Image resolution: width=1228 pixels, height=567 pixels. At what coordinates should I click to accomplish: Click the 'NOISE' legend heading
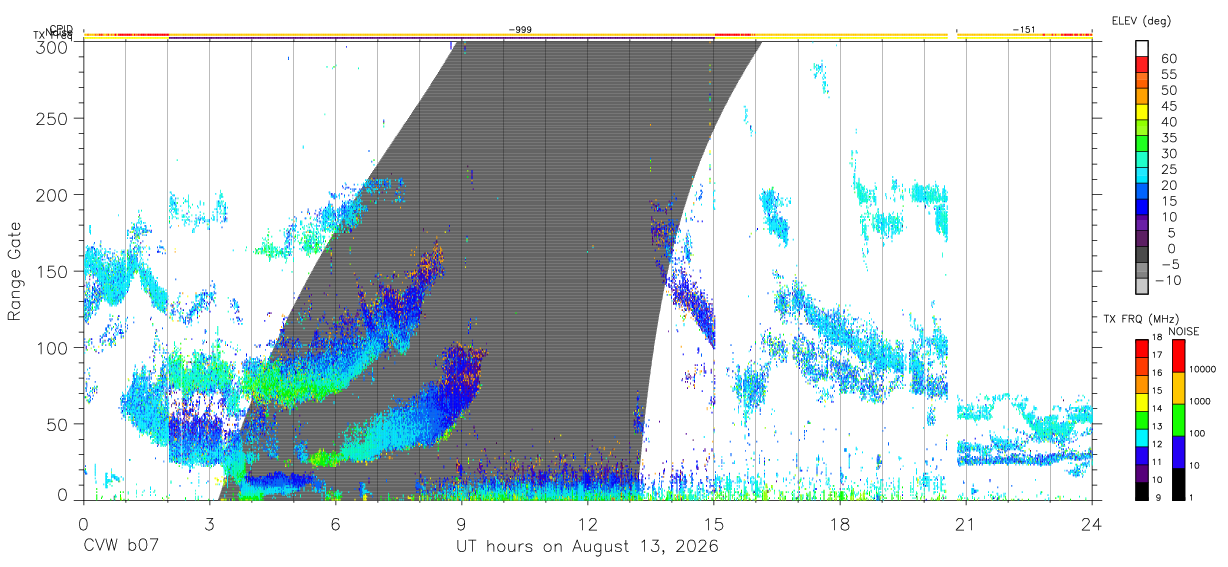1184,331
